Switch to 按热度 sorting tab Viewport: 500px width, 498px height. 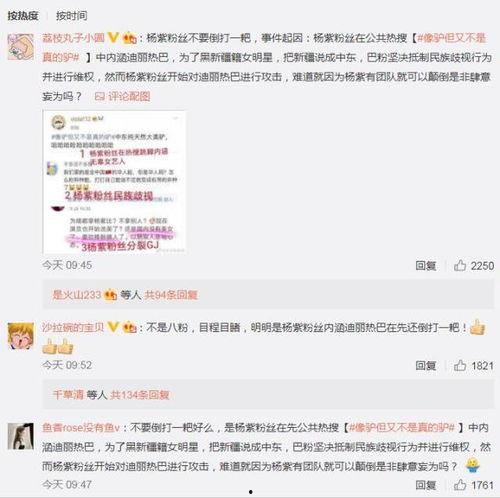coord(23,16)
